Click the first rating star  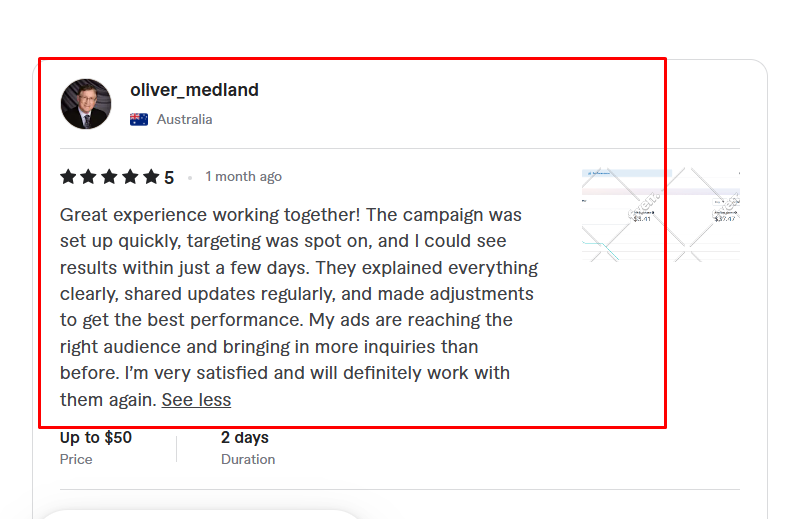point(68,177)
